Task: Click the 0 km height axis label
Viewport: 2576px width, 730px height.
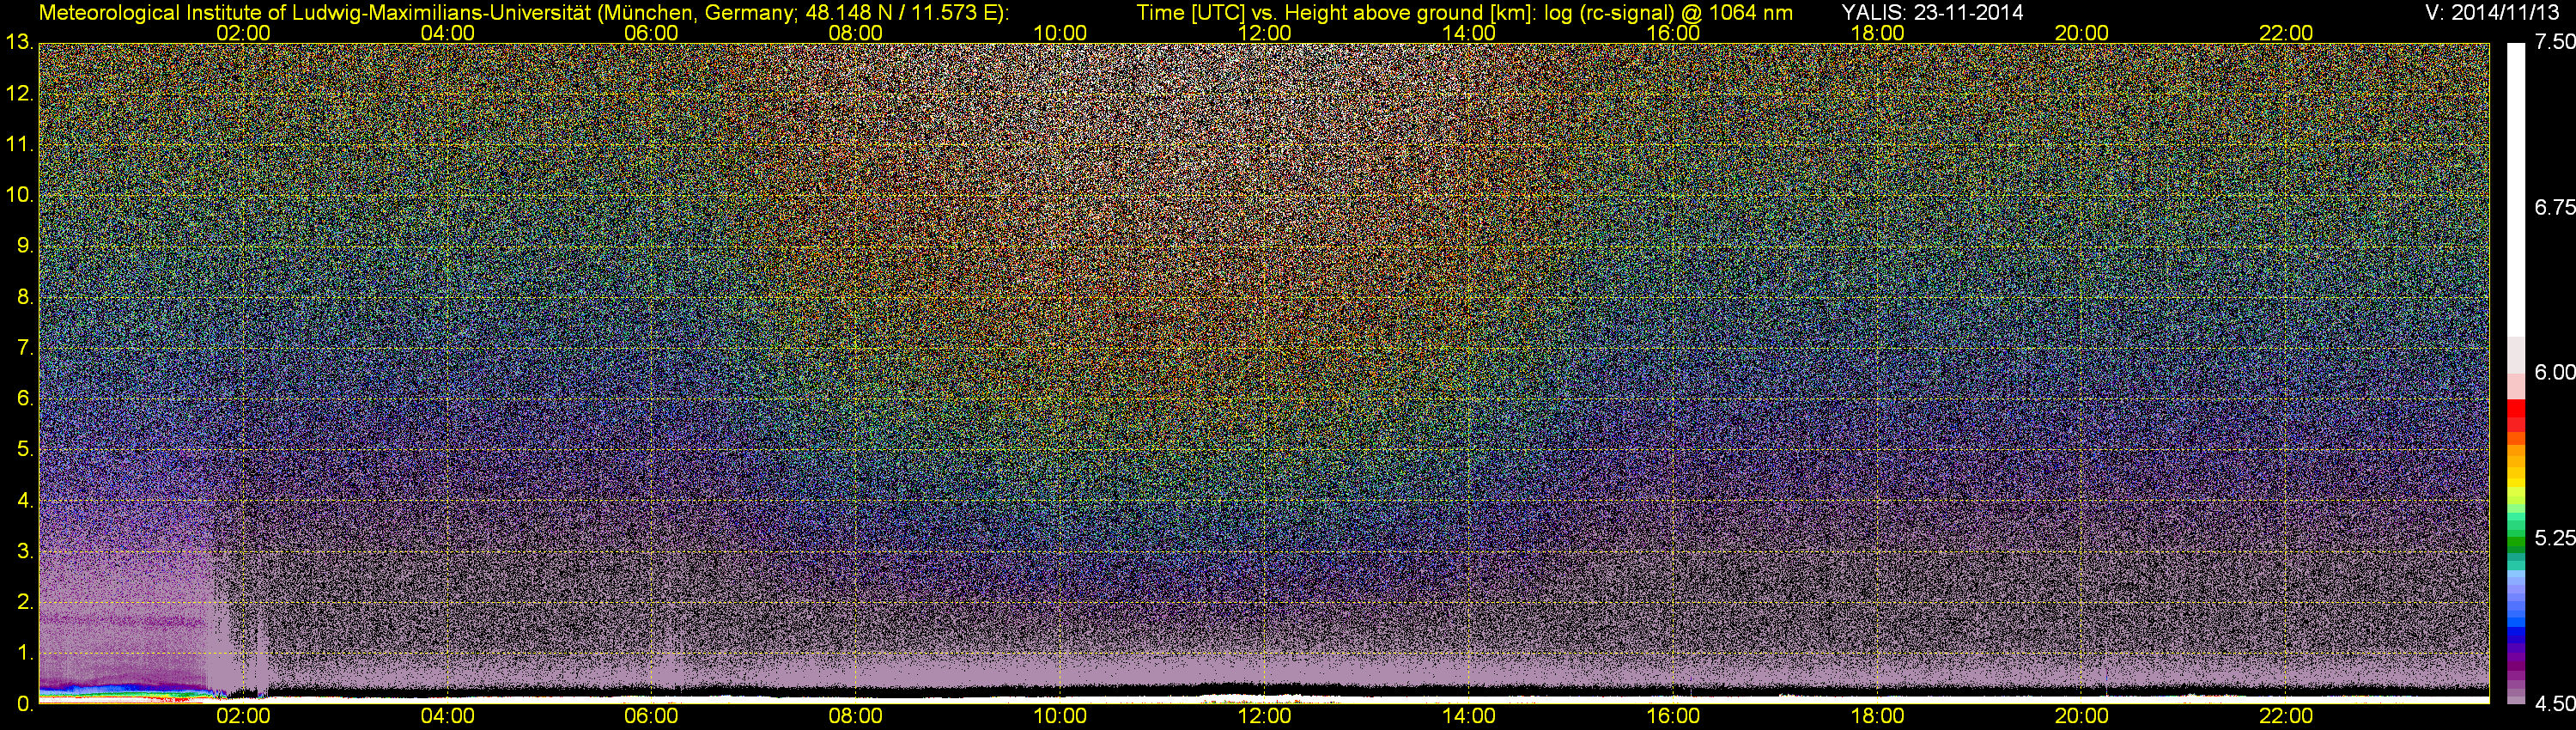Action: coord(24,704)
